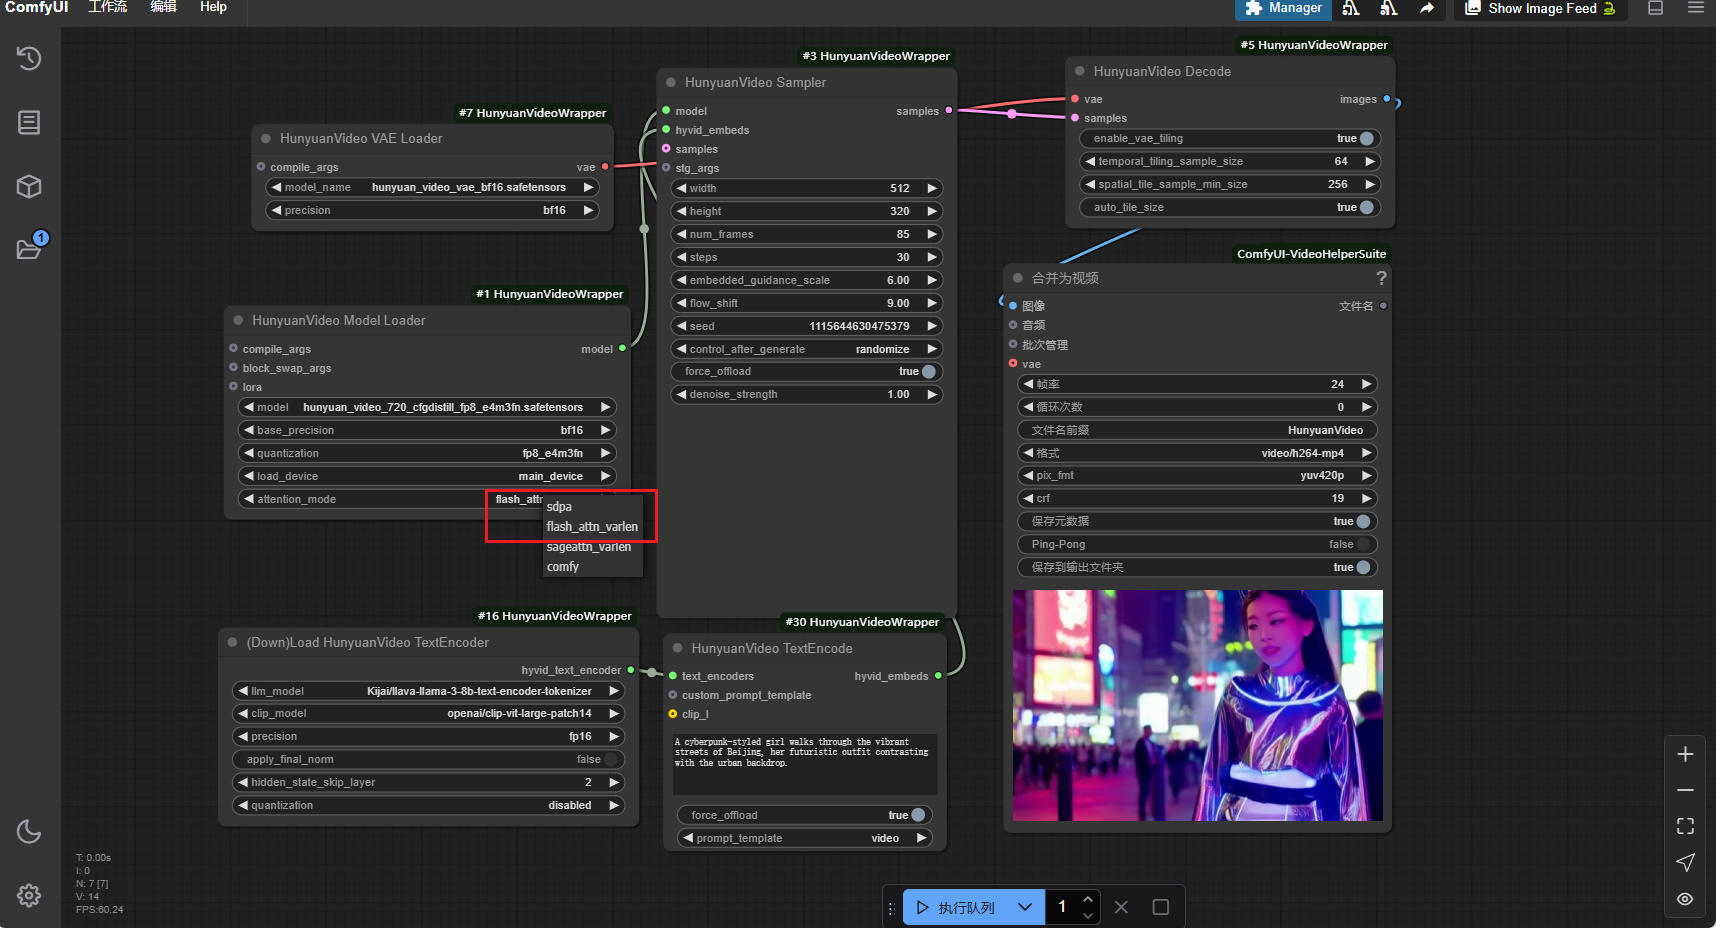Open the model library cube icon
This screenshot has height=928, width=1716.
29,186
